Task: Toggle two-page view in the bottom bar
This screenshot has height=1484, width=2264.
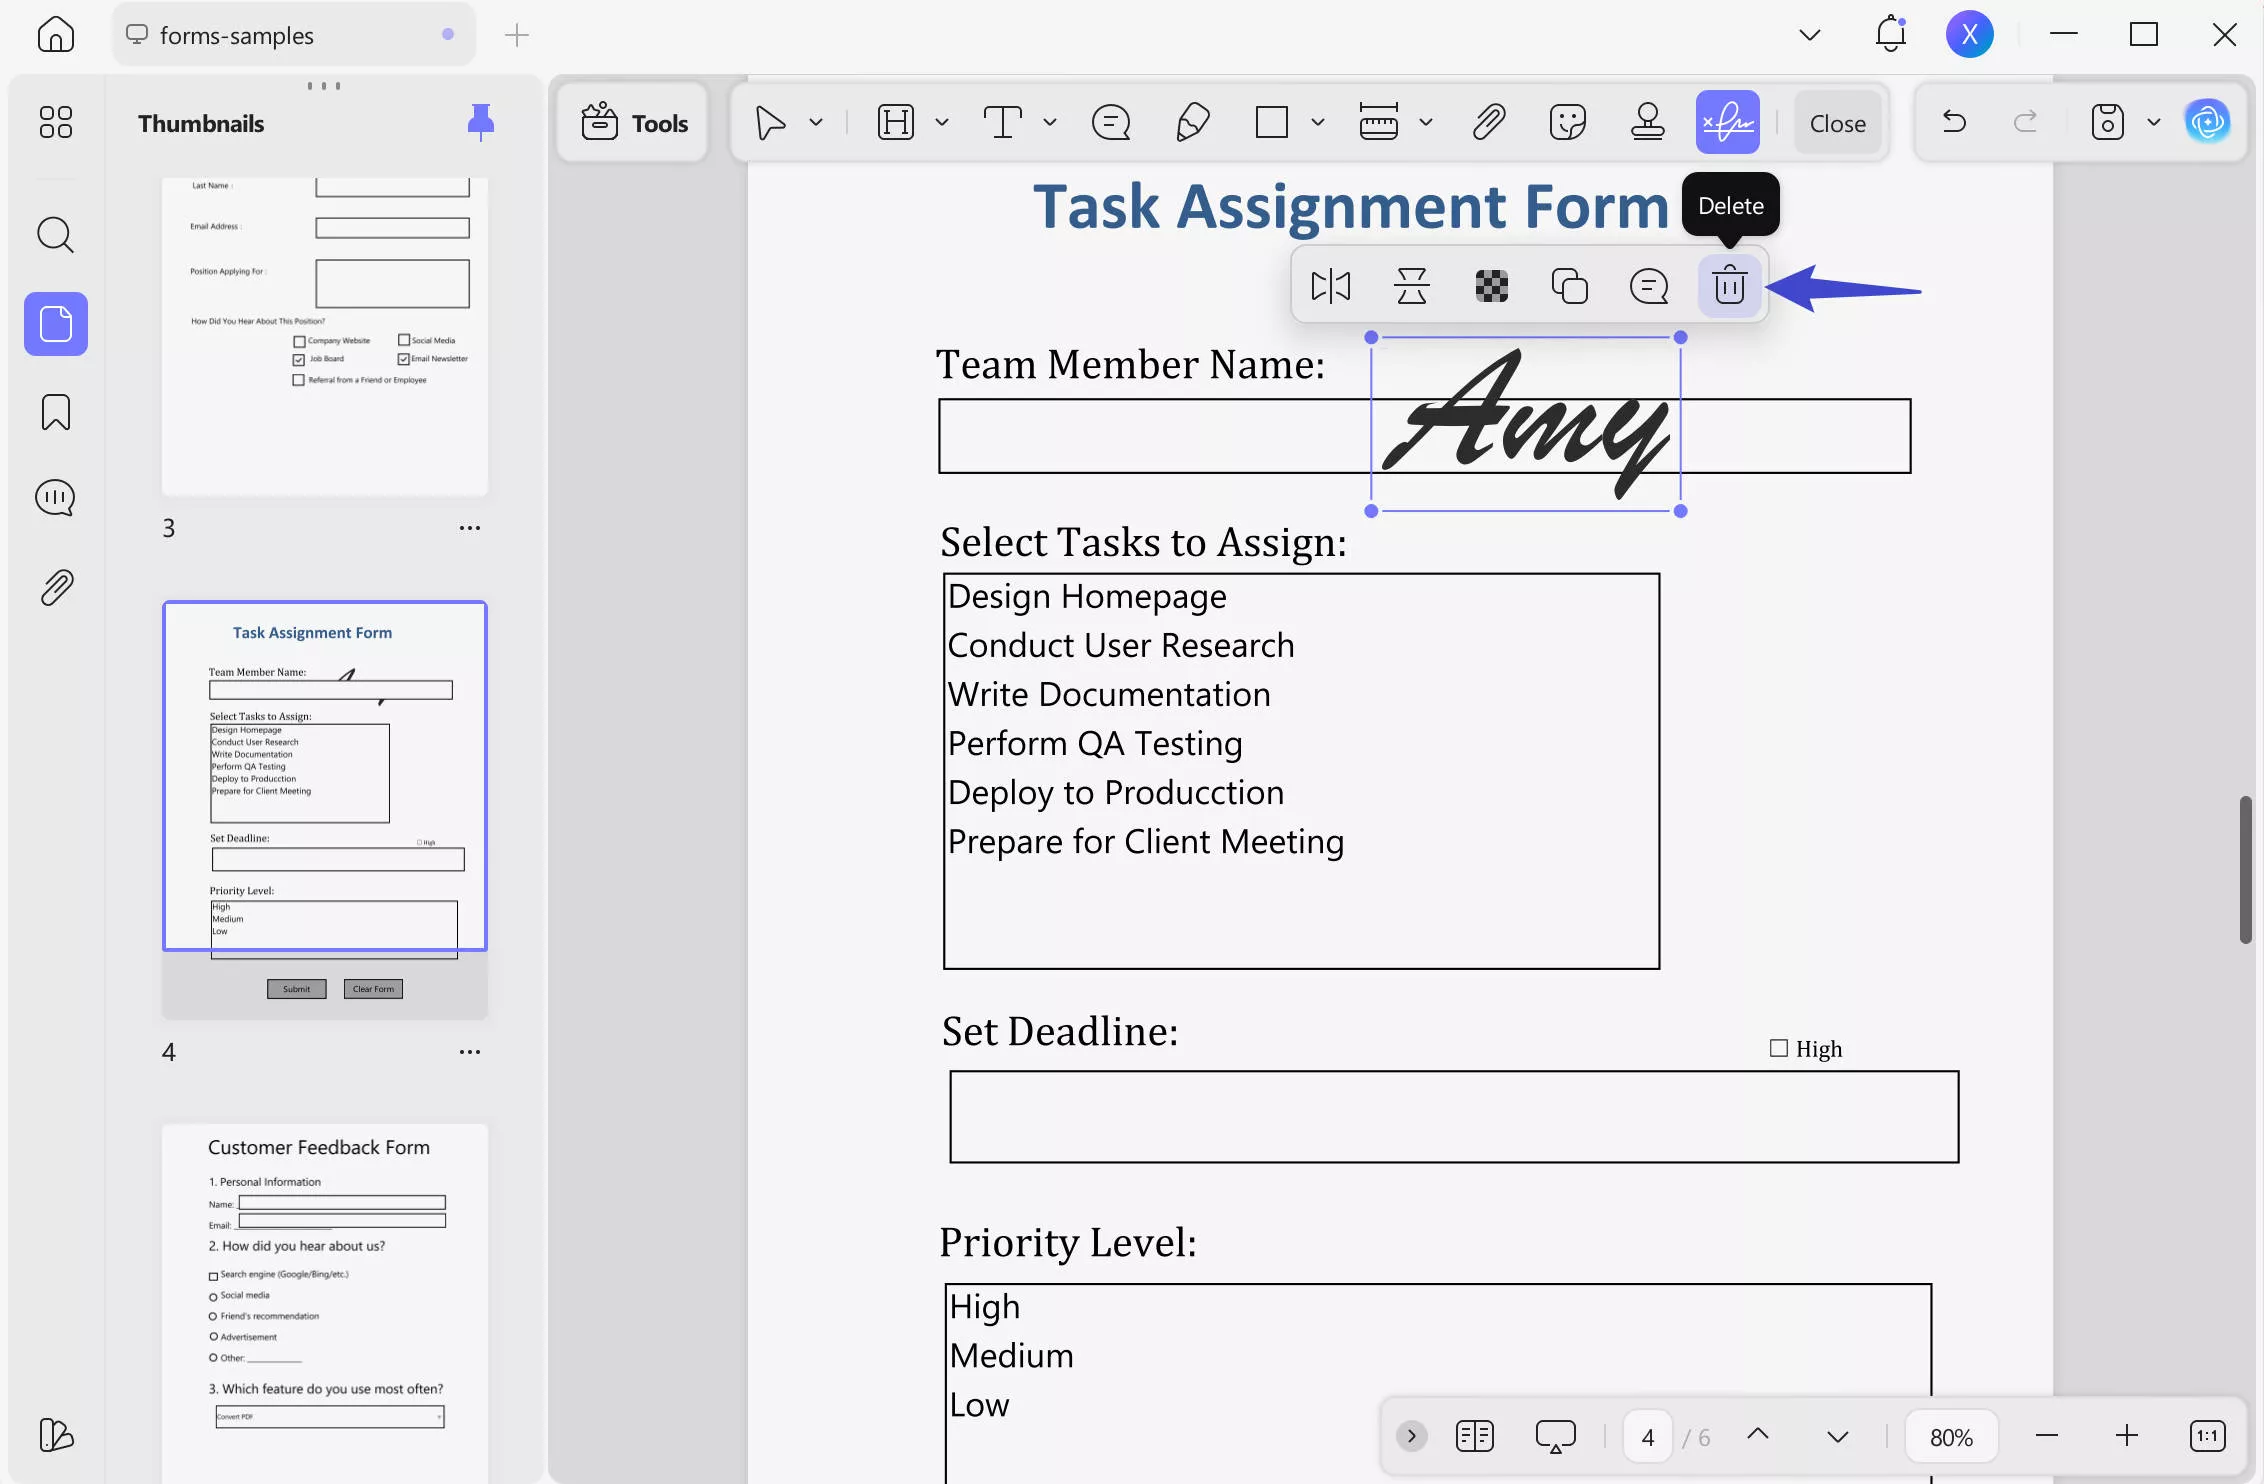Action: (1474, 1434)
